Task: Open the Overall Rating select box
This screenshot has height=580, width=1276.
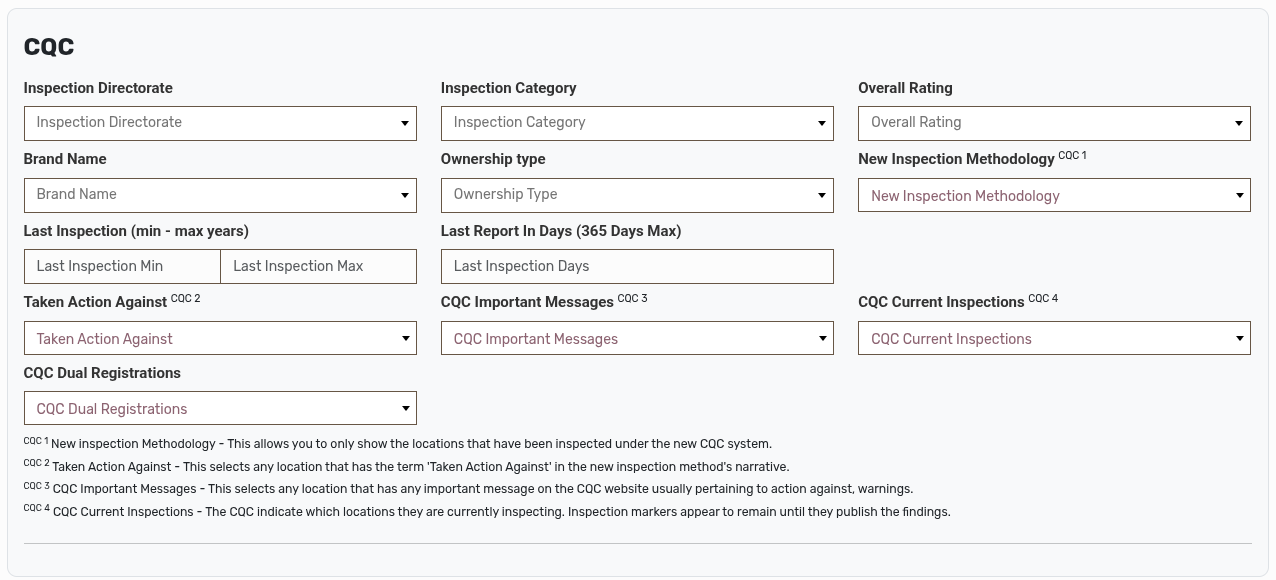Action: point(1054,123)
